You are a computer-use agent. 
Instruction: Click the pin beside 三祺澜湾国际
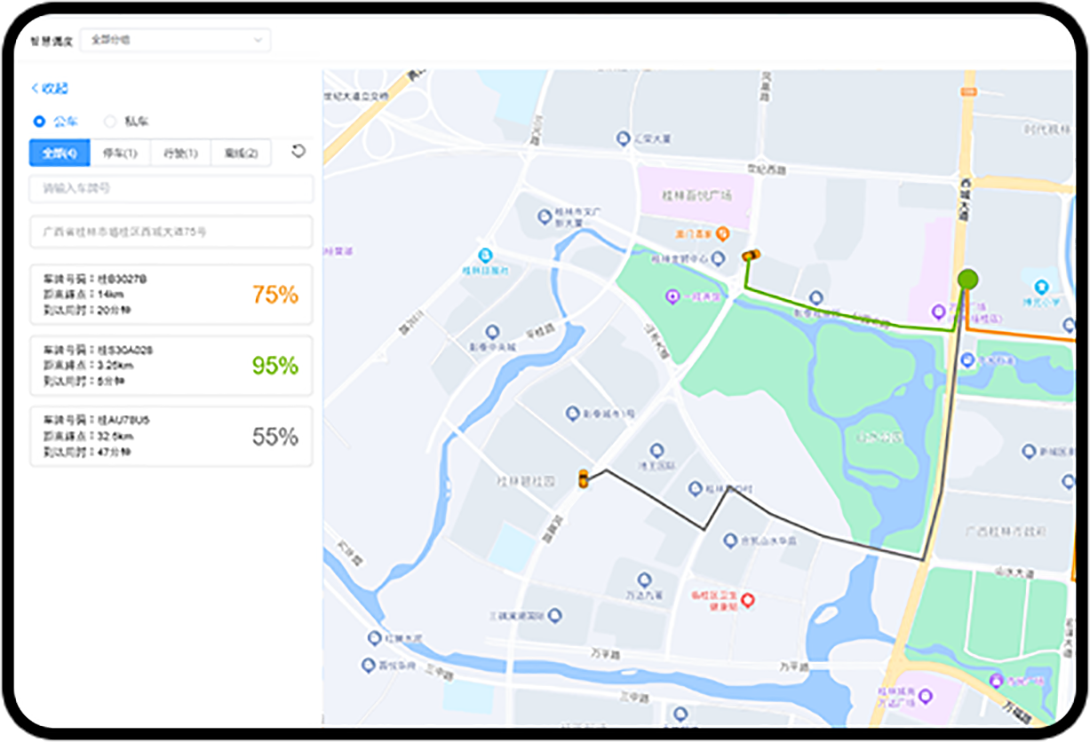[x=554, y=615]
